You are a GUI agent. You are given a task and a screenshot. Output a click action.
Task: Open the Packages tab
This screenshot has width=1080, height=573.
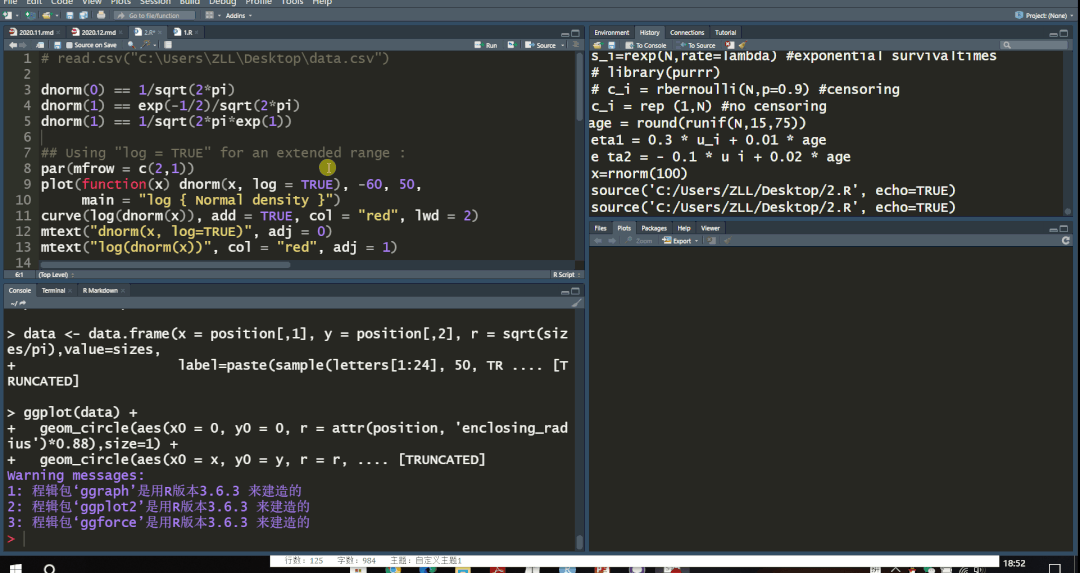point(654,228)
